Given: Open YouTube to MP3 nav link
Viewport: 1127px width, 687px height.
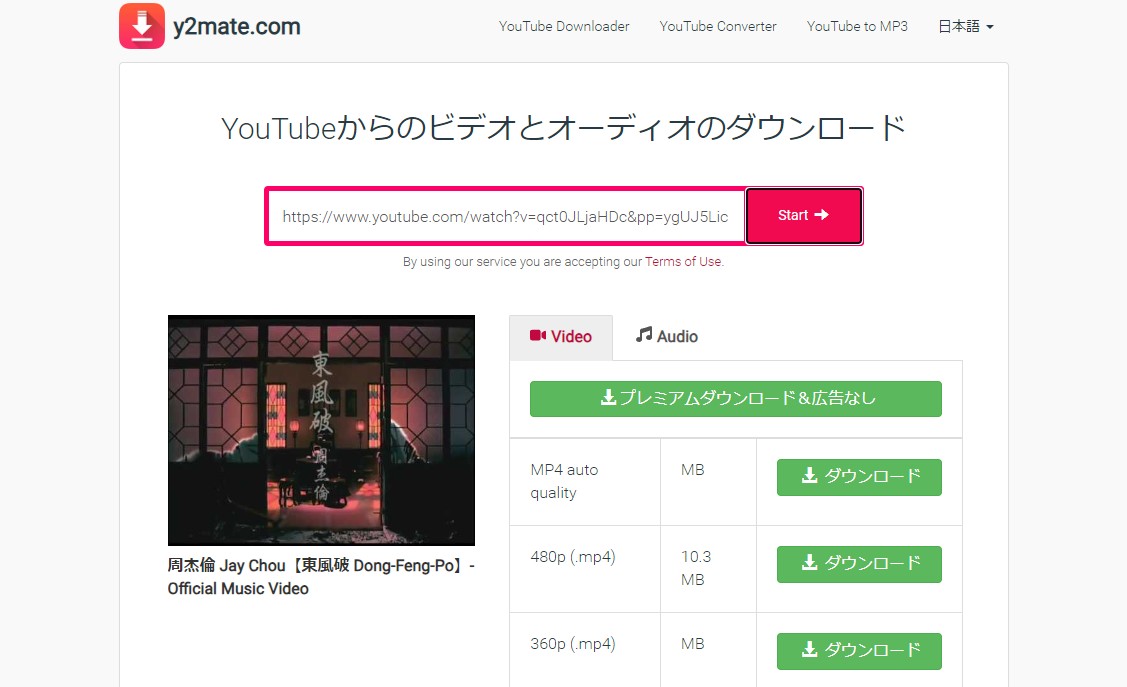Looking at the screenshot, I should click(x=857, y=27).
